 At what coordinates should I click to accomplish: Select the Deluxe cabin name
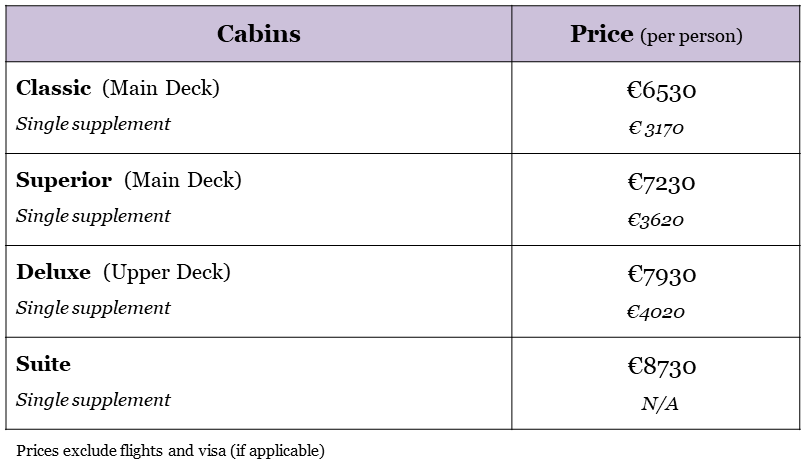(53, 272)
